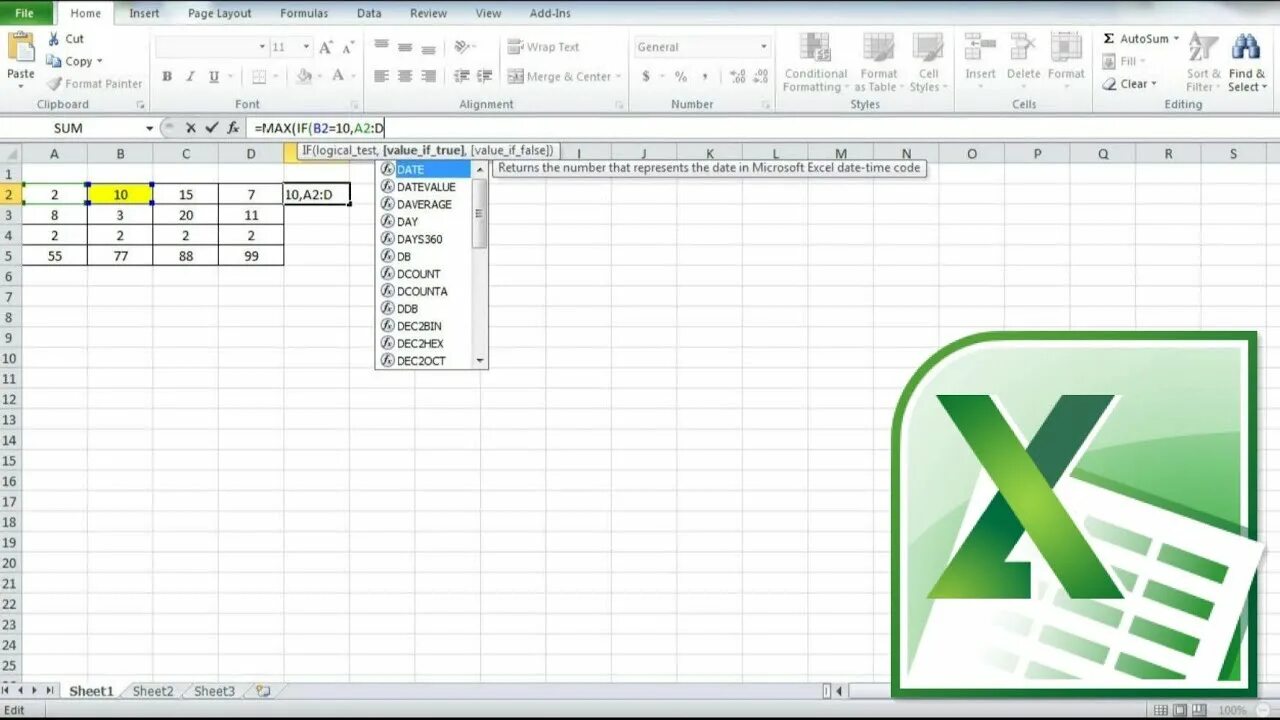Click the Paste clipboard icon
This screenshot has width=1280, height=720.
[x=20, y=47]
